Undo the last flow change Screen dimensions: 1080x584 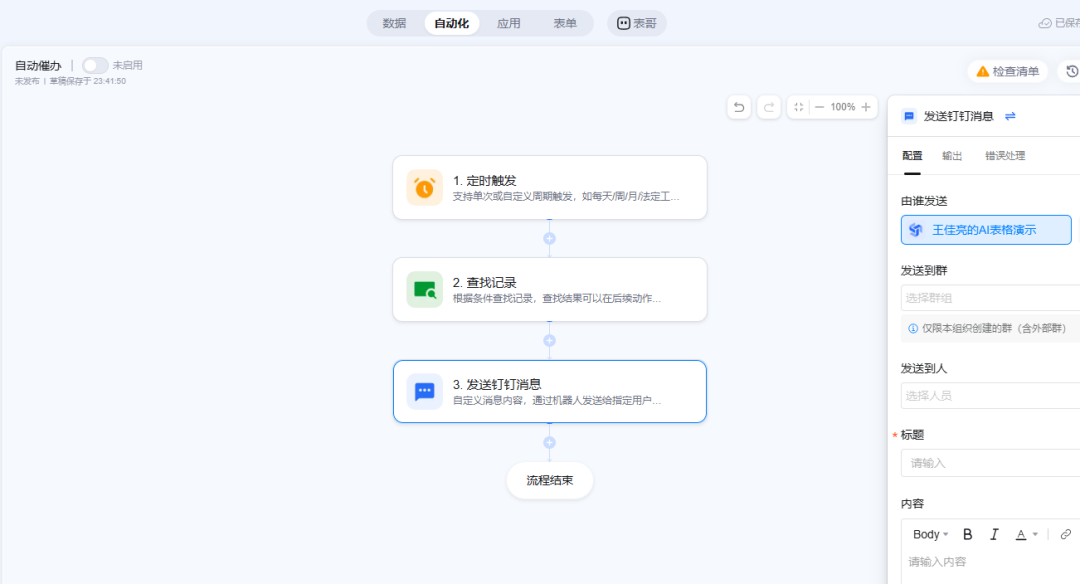click(739, 107)
